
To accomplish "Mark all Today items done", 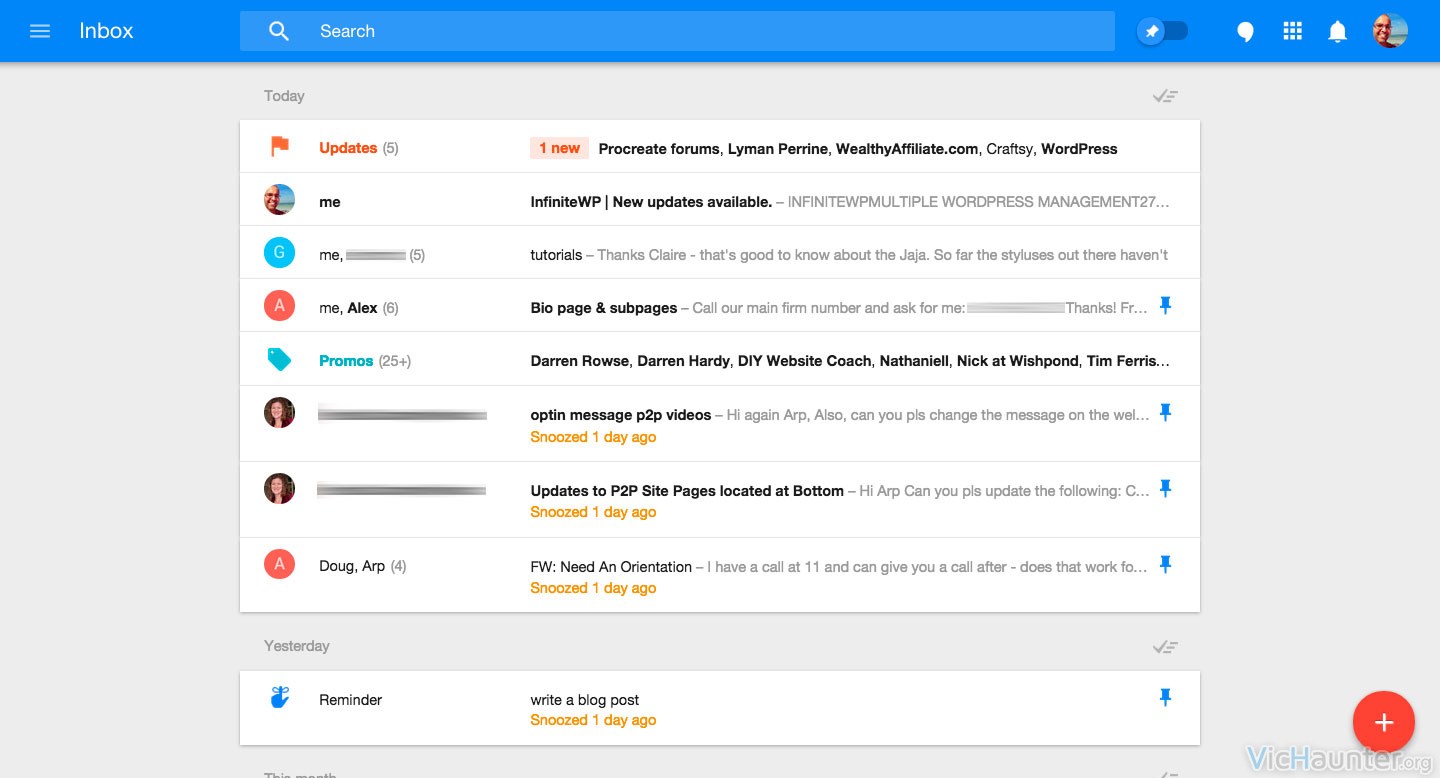I will pos(1165,96).
